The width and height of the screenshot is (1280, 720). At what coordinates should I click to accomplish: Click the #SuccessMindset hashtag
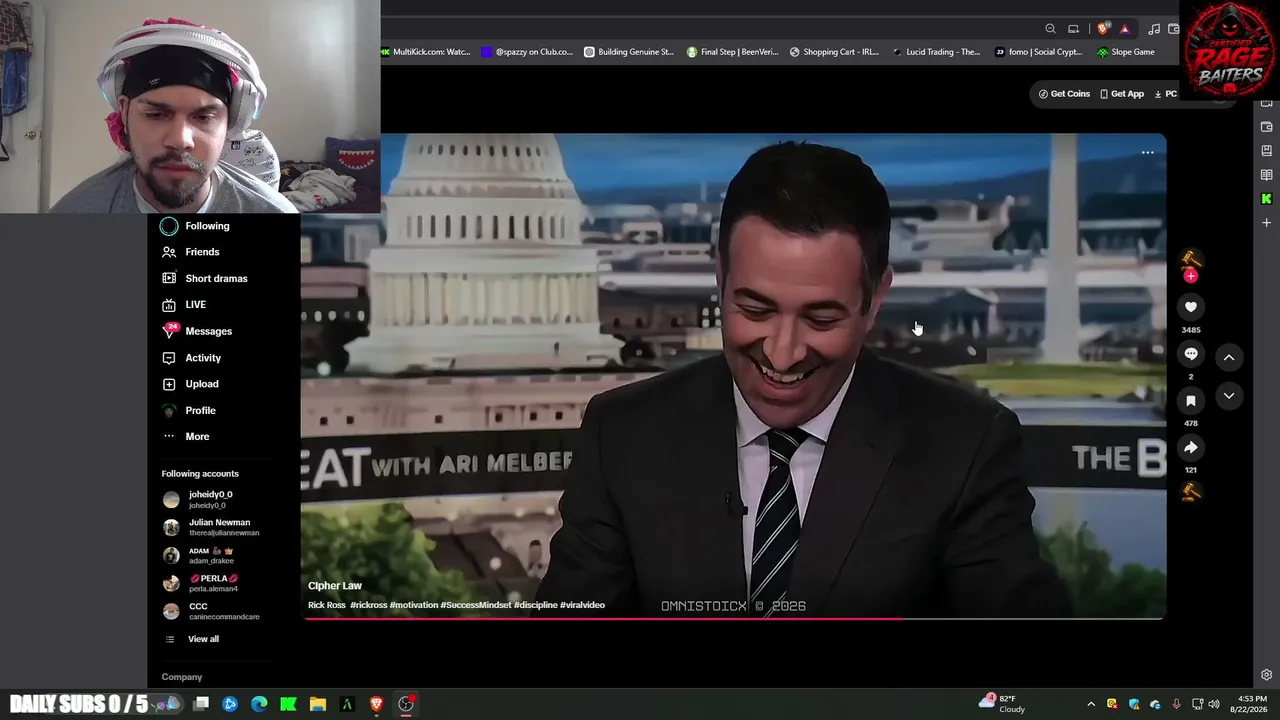(476, 605)
